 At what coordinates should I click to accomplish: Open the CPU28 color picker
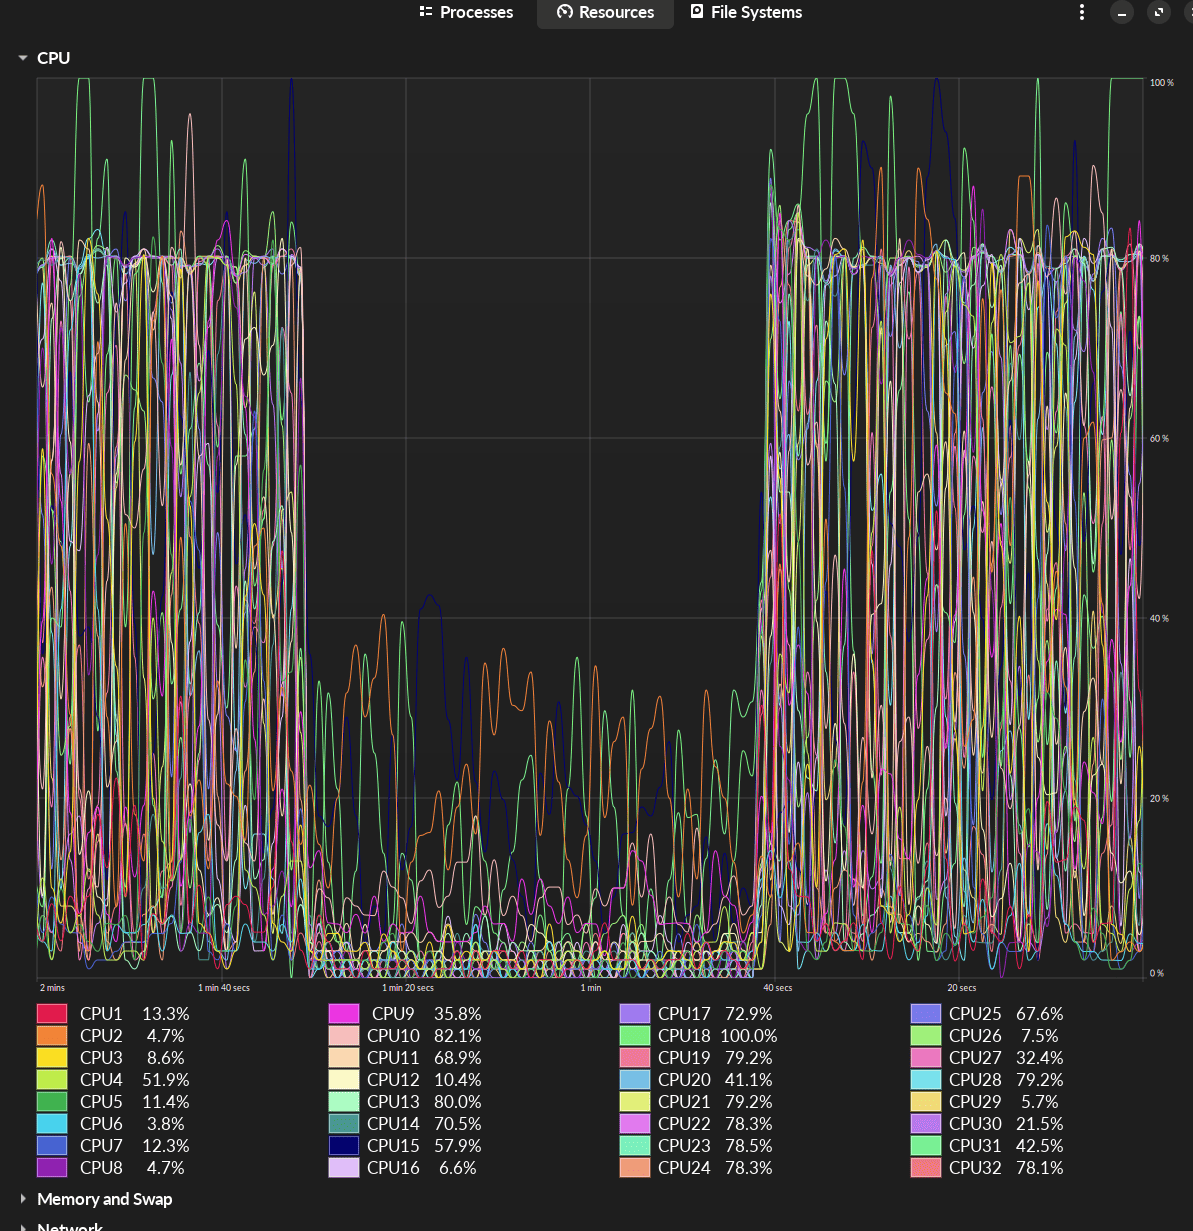click(926, 1080)
